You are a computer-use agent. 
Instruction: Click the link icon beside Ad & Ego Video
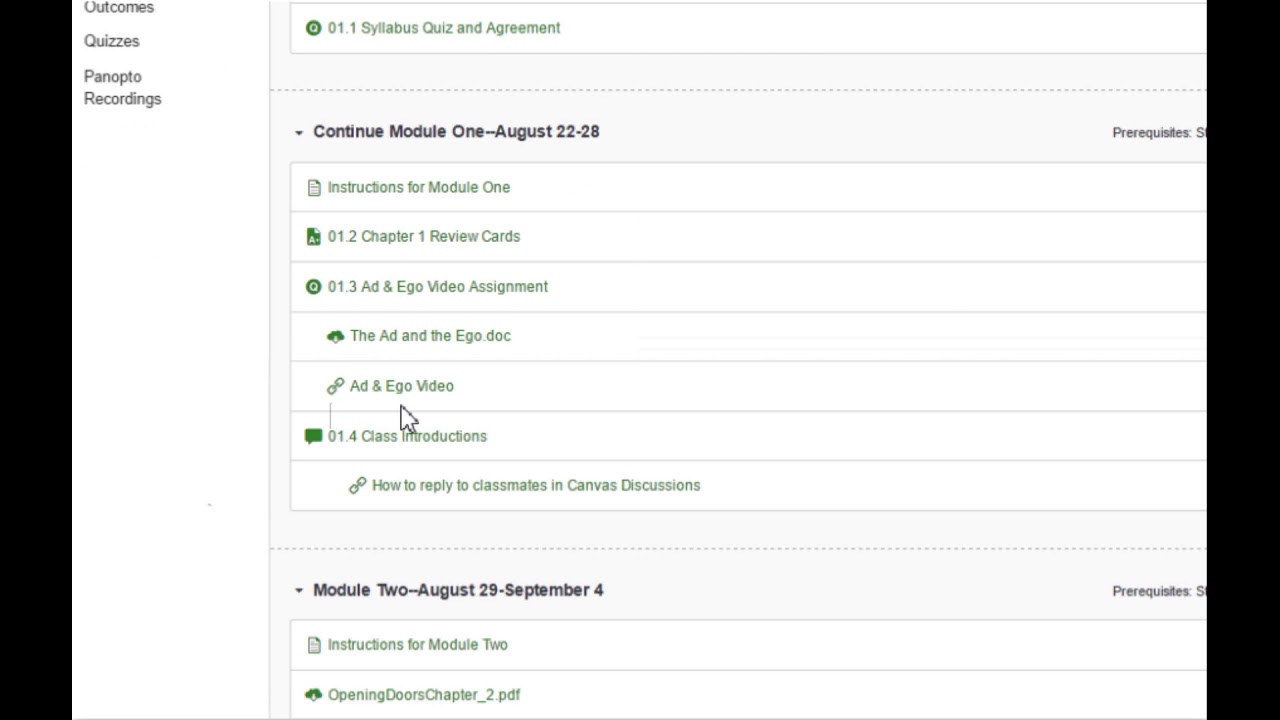(x=335, y=386)
